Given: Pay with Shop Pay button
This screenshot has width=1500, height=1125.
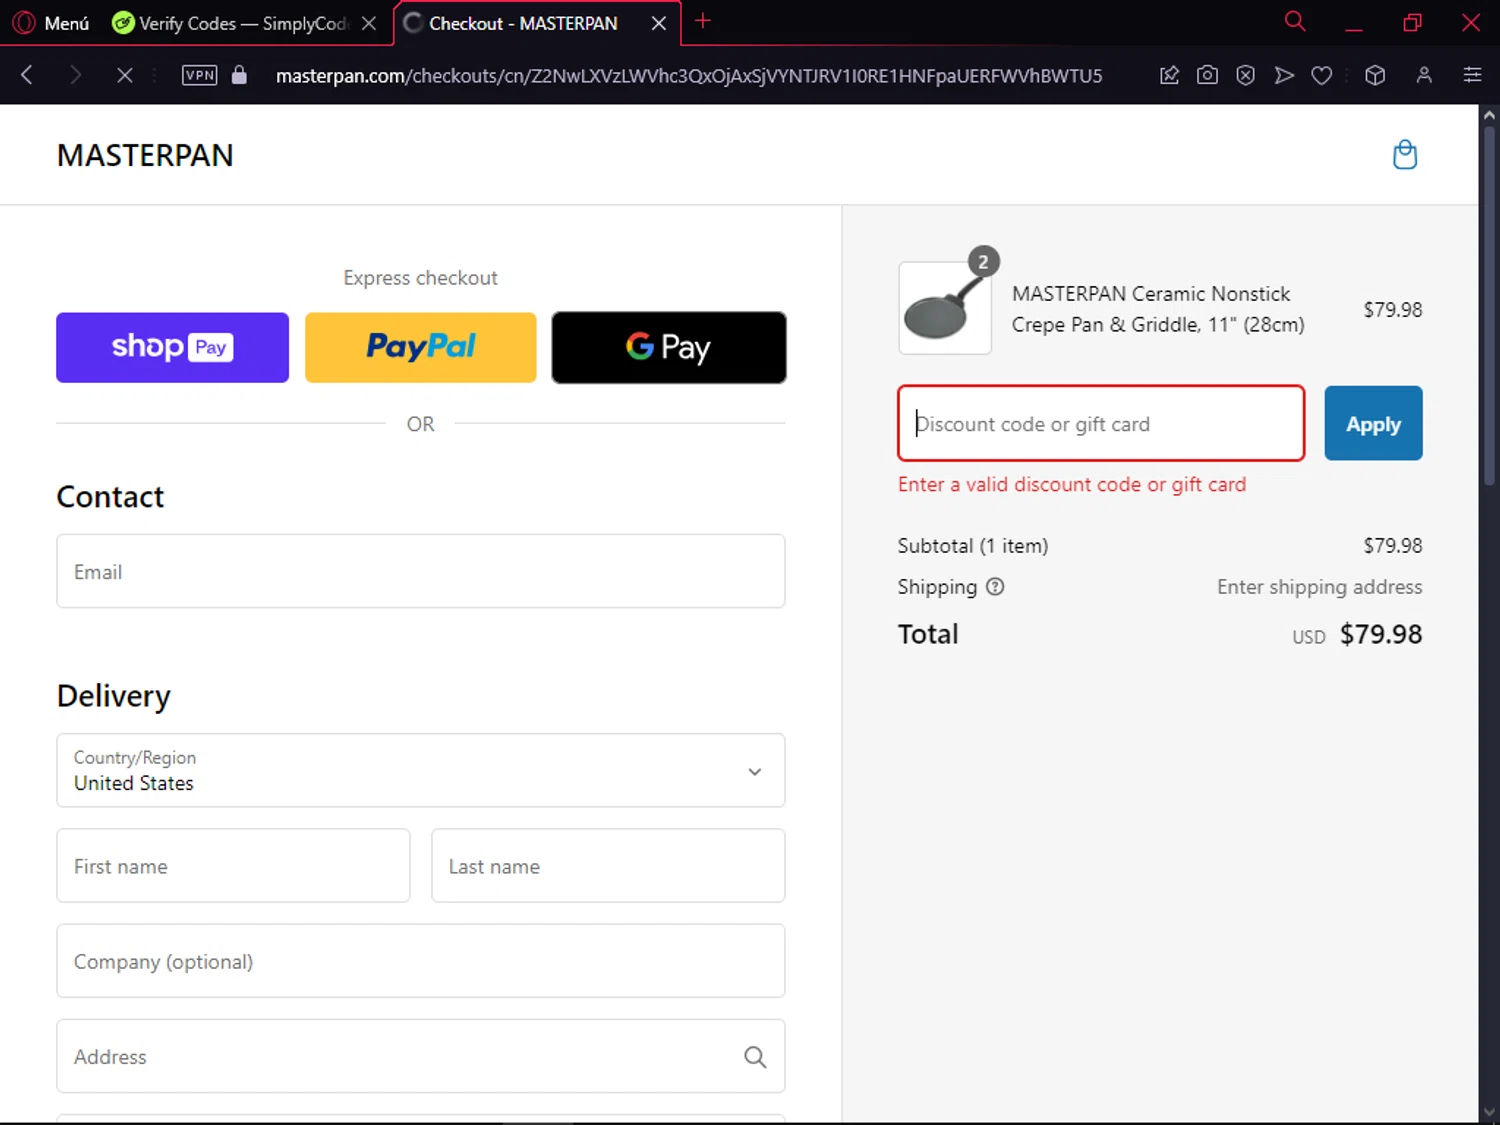Looking at the screenshot, I should pos(172,347).
